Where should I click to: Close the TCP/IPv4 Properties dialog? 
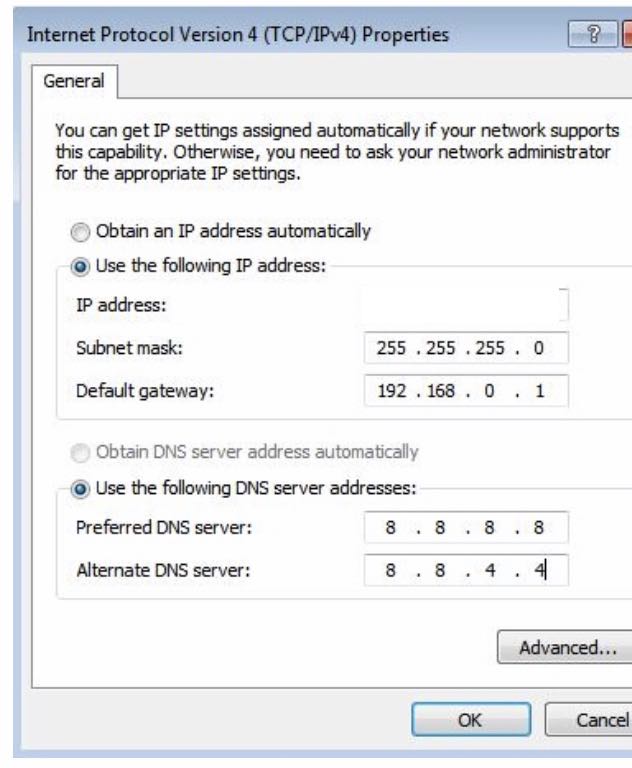627,36
